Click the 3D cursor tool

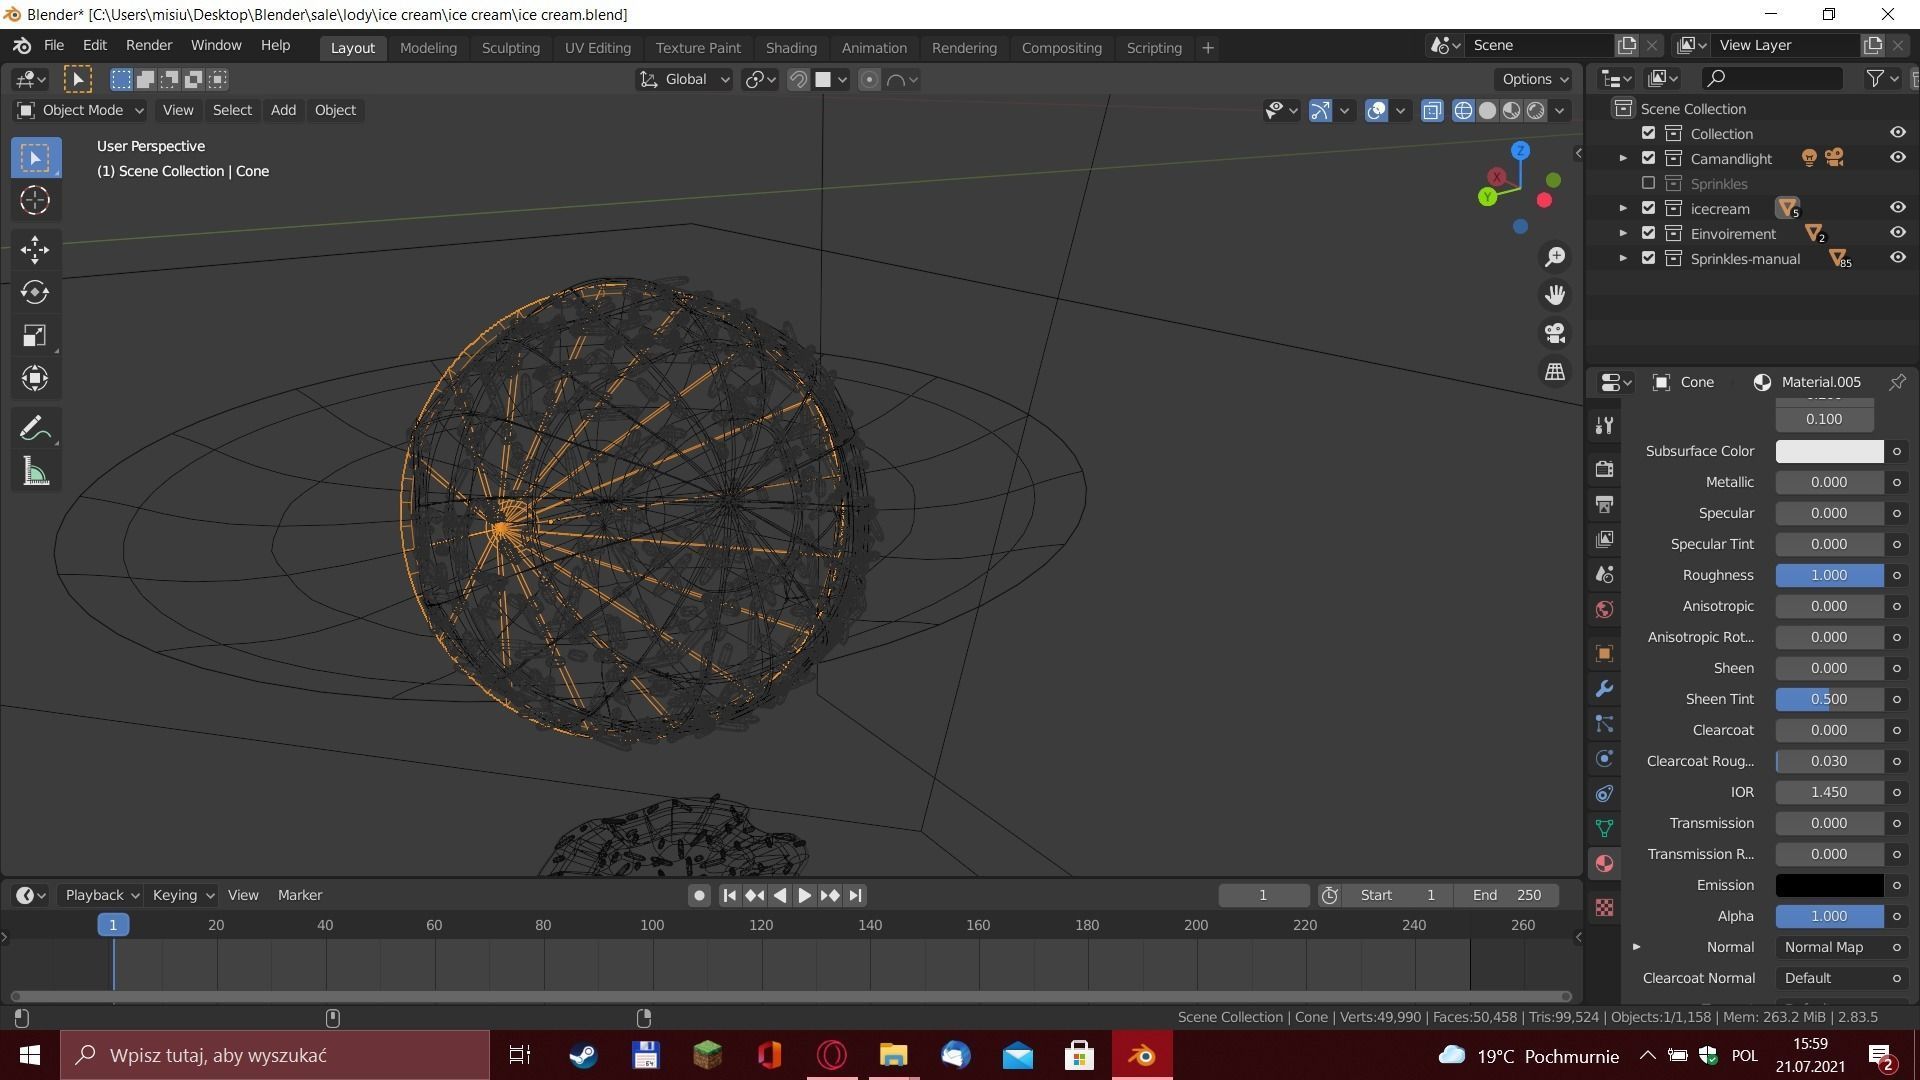pos(35,201)
